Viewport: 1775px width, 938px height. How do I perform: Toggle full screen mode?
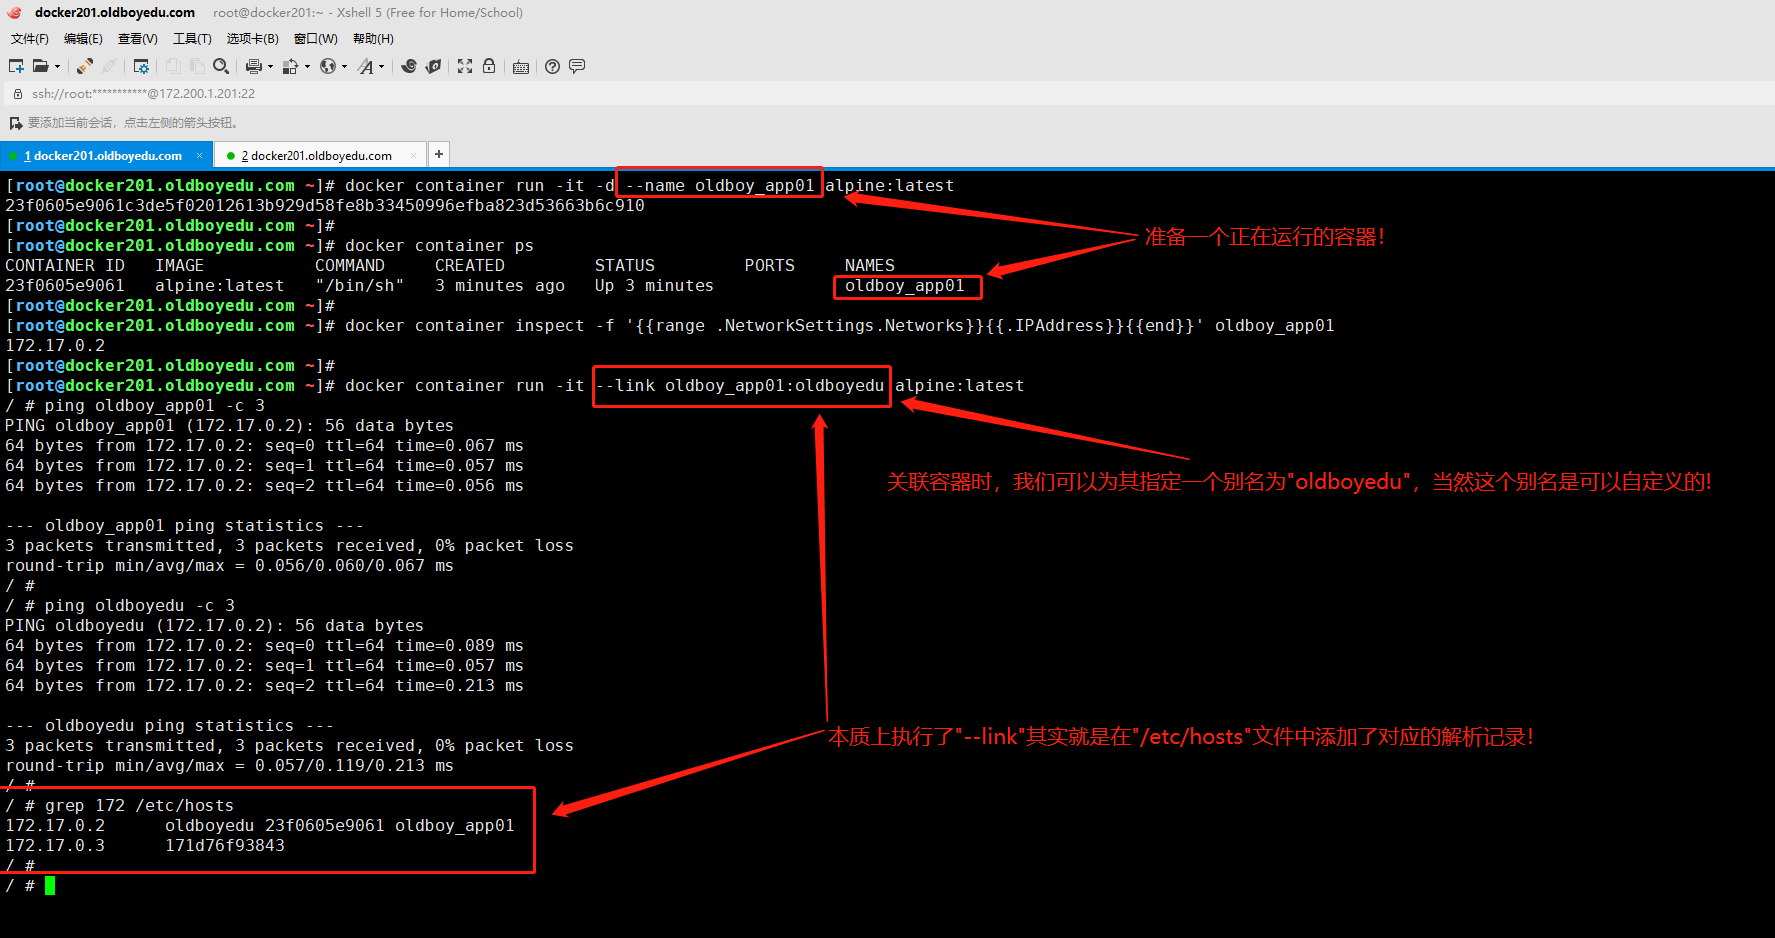coord(465,66)
